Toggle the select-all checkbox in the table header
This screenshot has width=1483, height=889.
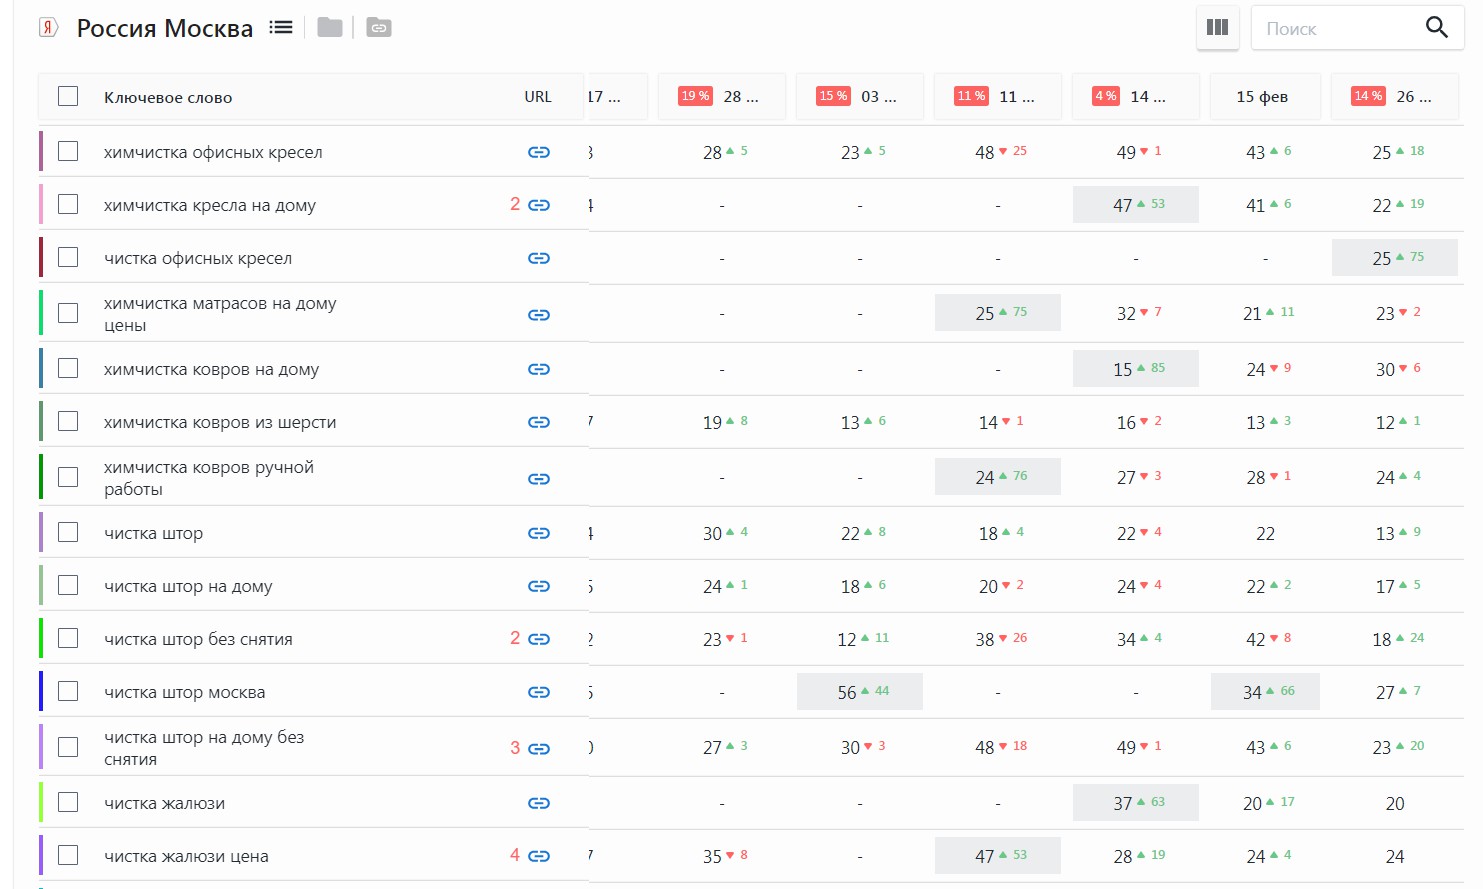(68, 96)
